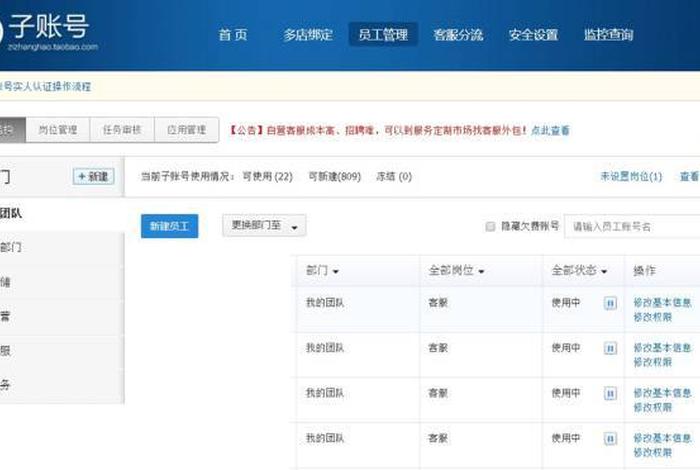Click 使用中 status in first table row
The height and width of the screenshot is (470, 700).
[x=566, y=303]
